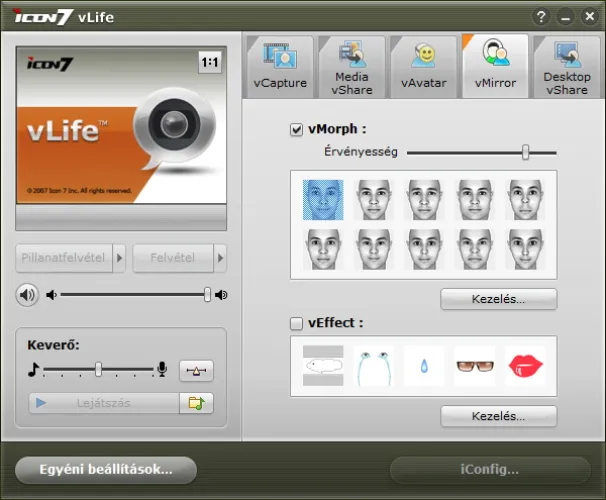This screenshot has width=606, height=500.
Task: Click the Felvétel record button
Action: [173, 258]
